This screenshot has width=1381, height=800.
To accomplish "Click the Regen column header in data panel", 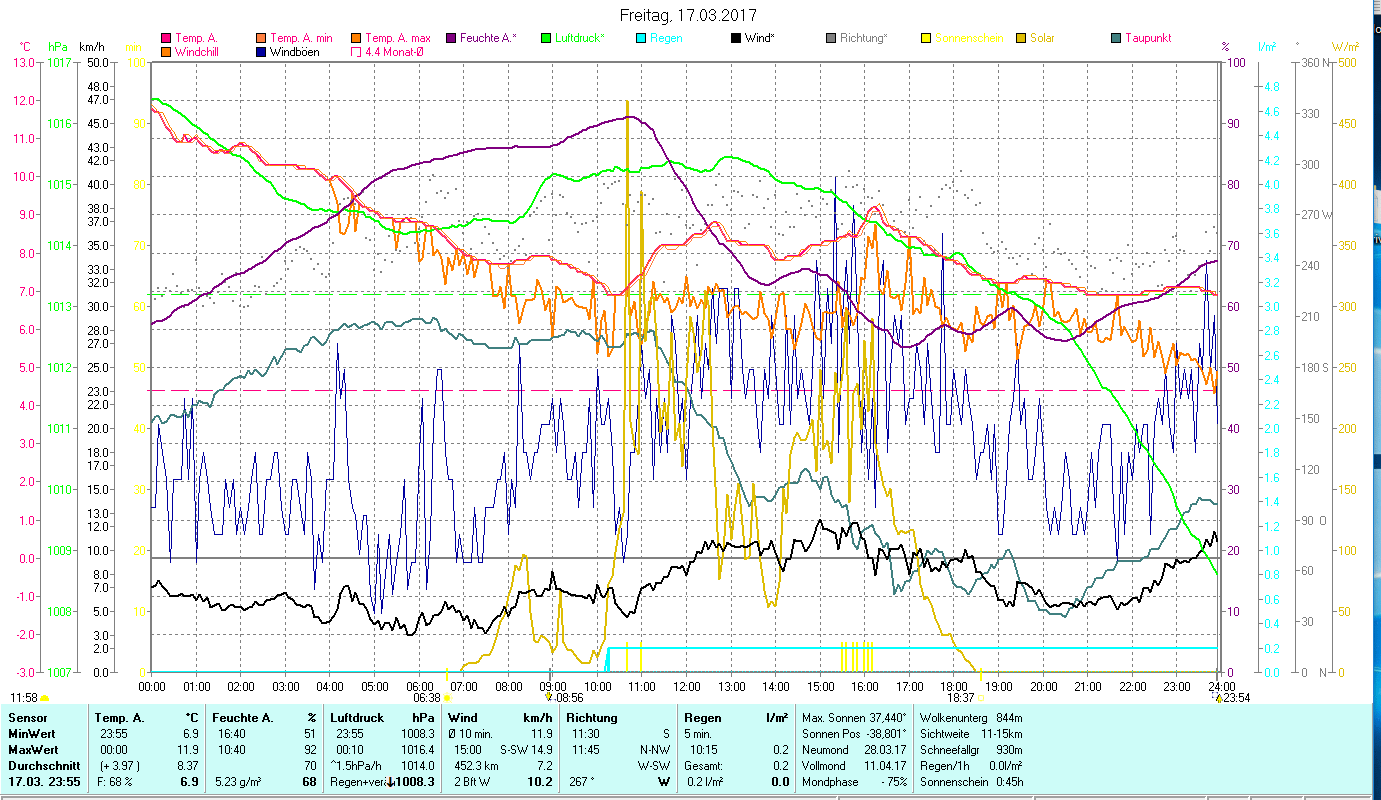I will 702,718.
